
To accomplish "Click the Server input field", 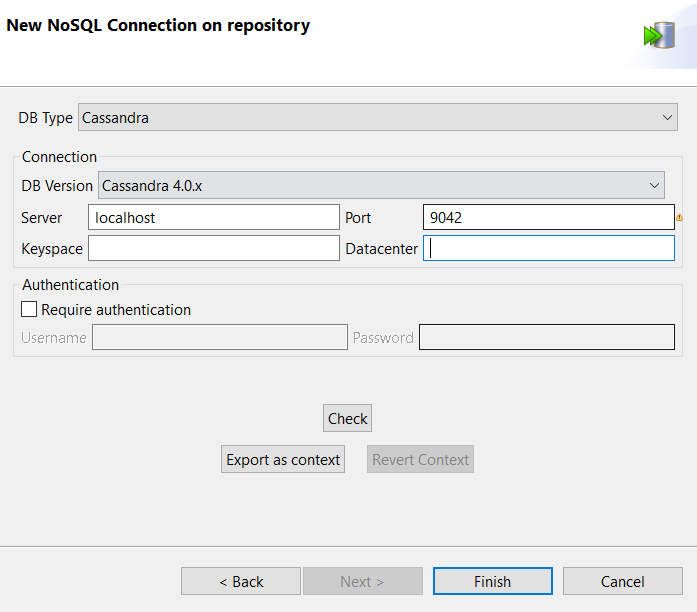I will (214, 217).
